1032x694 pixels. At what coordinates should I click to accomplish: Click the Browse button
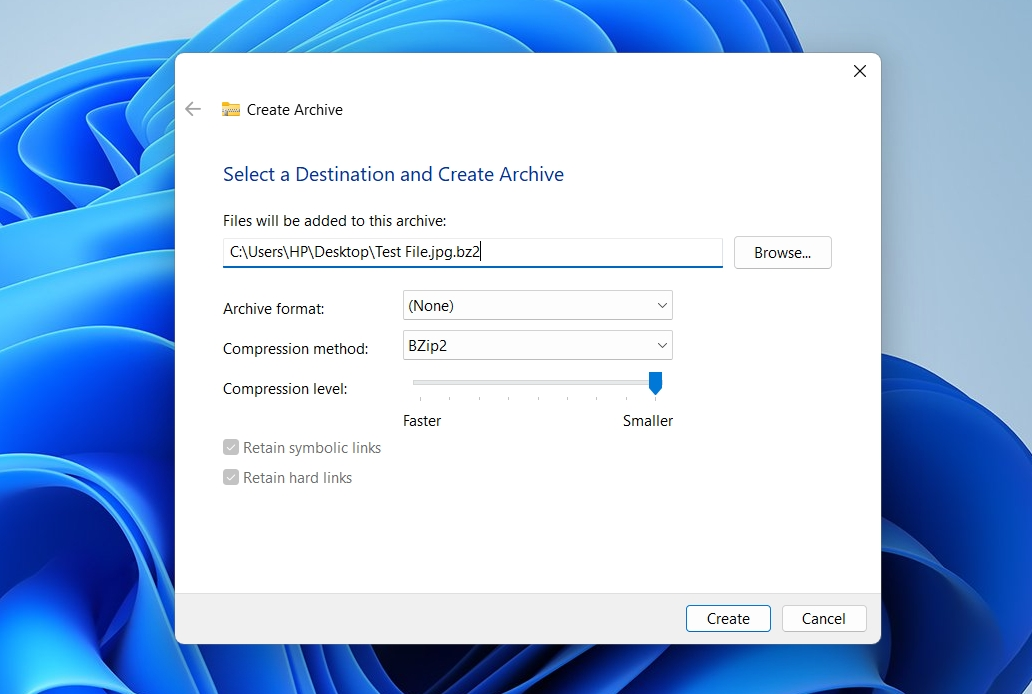(782, 252)
